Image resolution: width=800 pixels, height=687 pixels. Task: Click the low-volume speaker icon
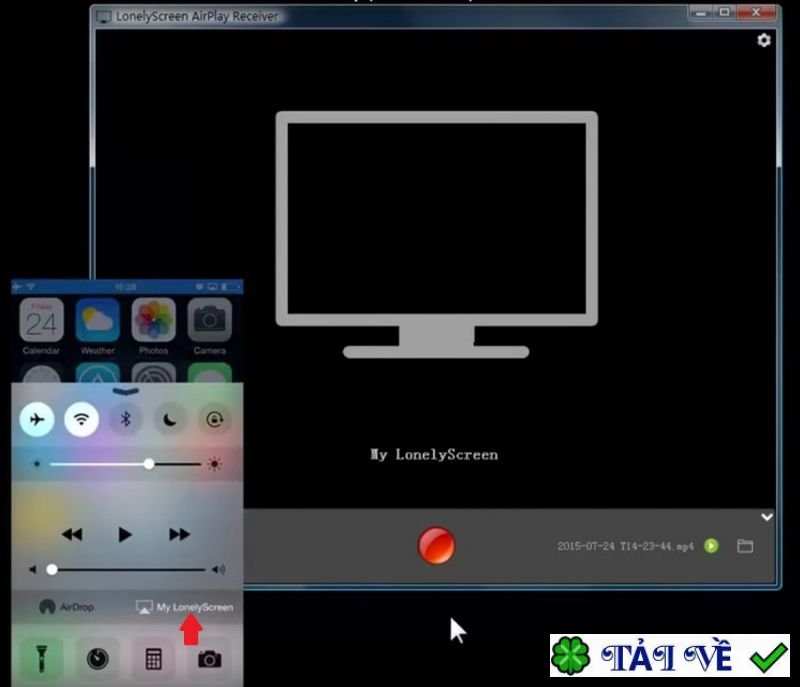(x=33, y=570)
